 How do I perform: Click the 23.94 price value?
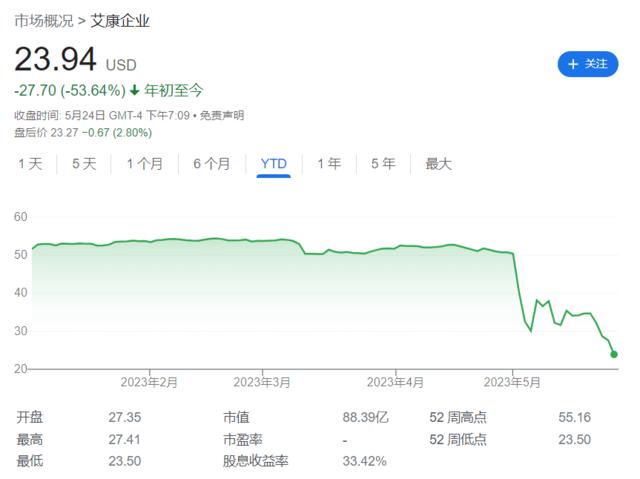(56, 60)
